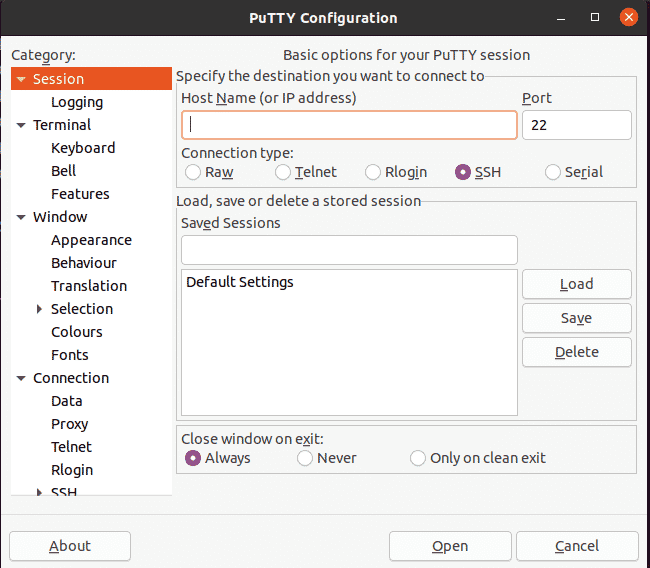
Task: Load the selected saved session
Action: tap(577, 284)
